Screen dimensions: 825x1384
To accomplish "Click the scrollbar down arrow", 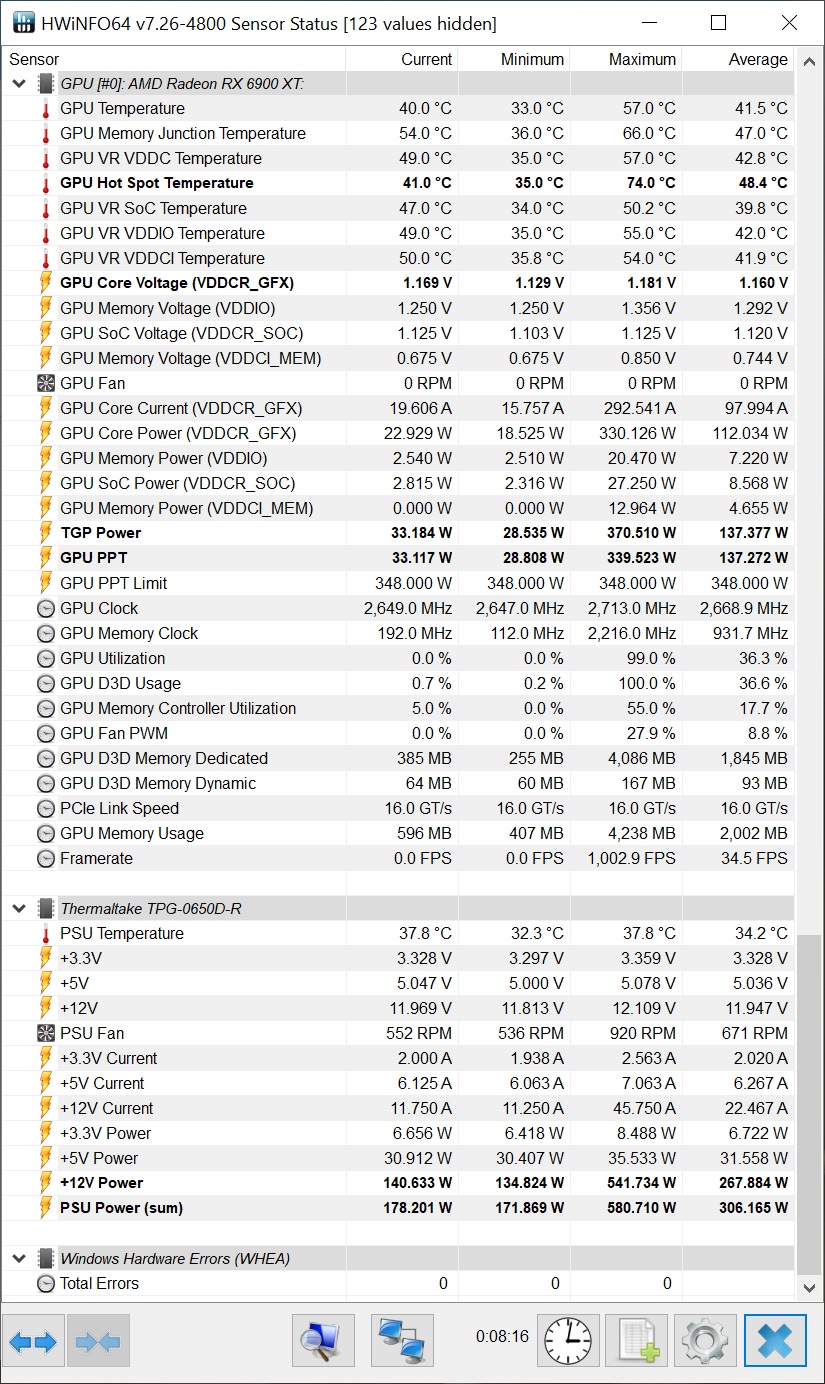I will point(810,1288).
